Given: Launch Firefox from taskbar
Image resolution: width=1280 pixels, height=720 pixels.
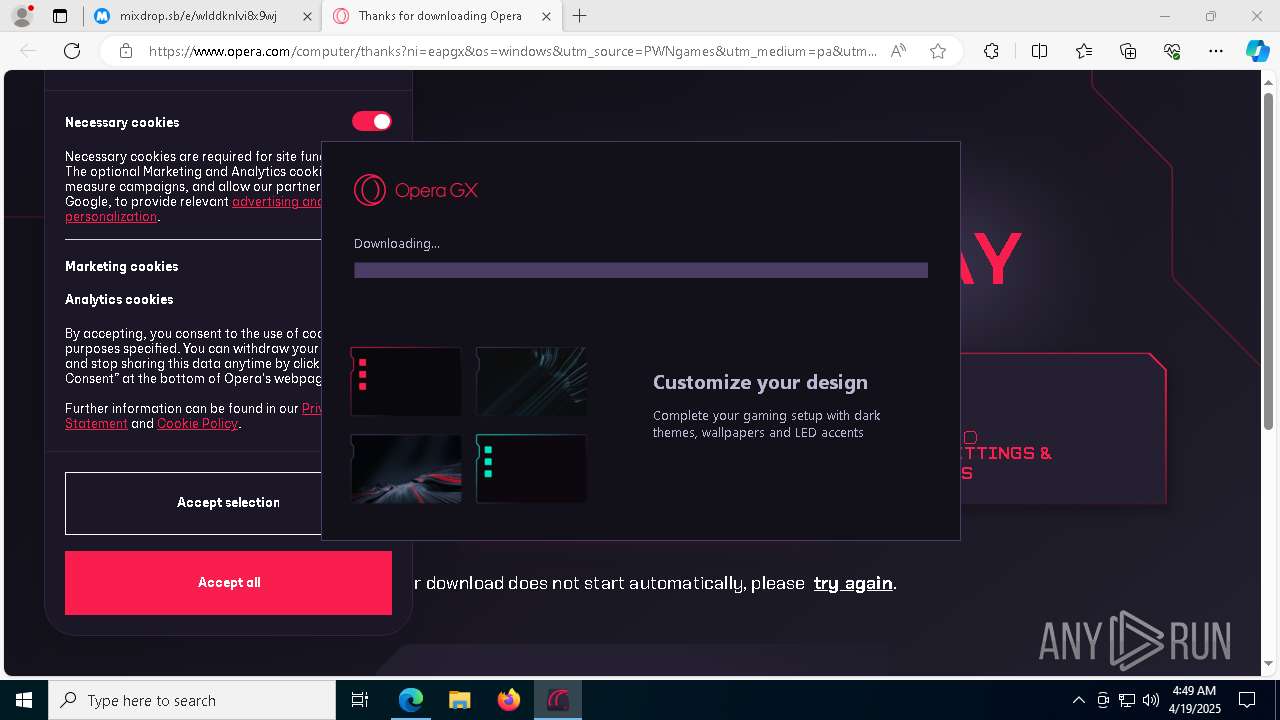Looking at the screenshot, I should (509, 700).
